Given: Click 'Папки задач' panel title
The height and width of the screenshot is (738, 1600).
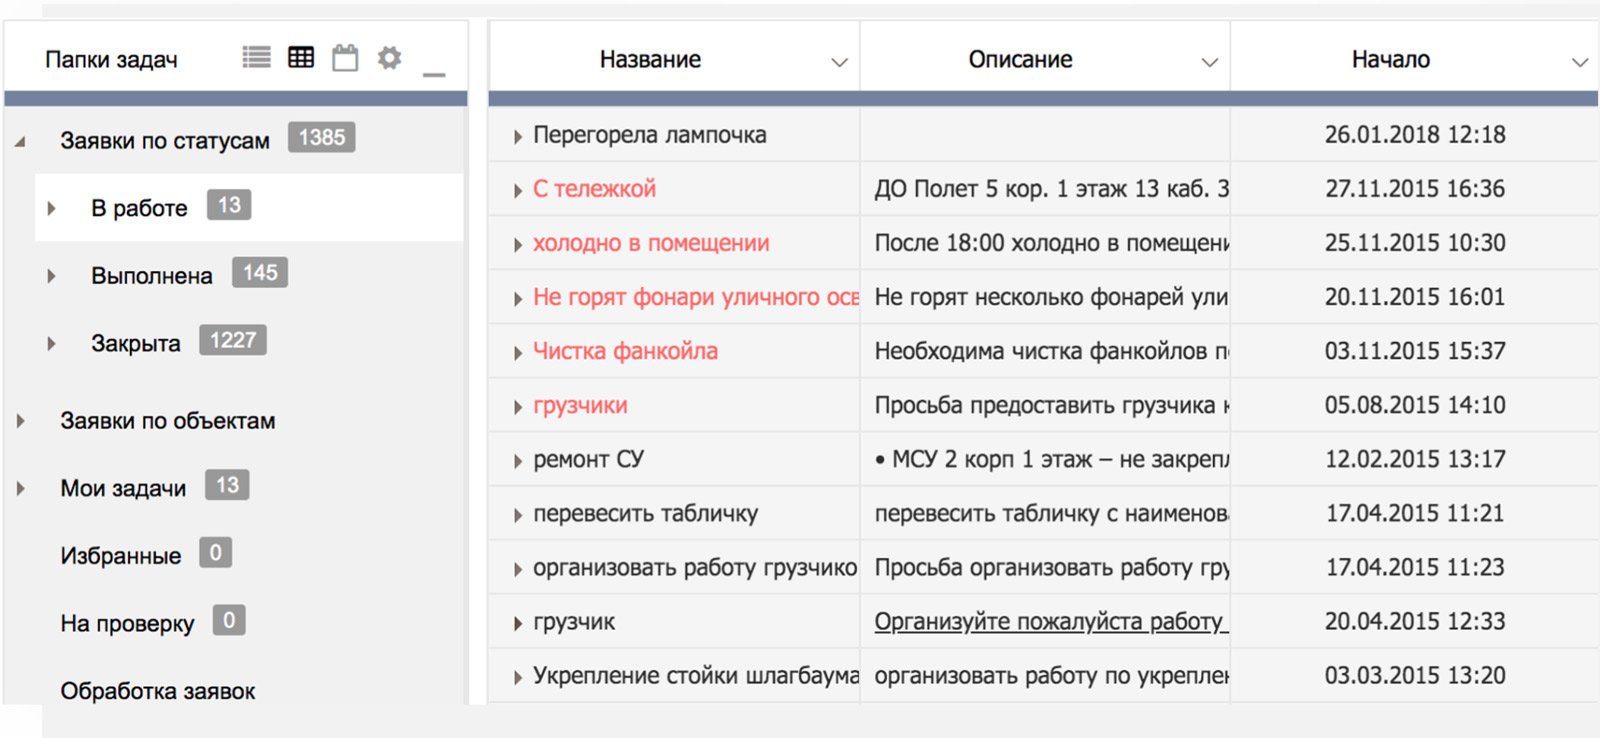Looking at the screenshot, I should 111,60.
